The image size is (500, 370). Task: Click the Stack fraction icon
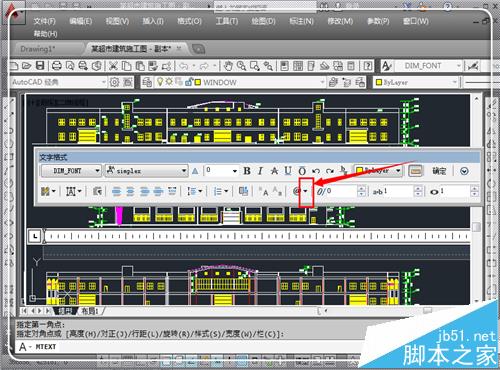coord(343,171)
